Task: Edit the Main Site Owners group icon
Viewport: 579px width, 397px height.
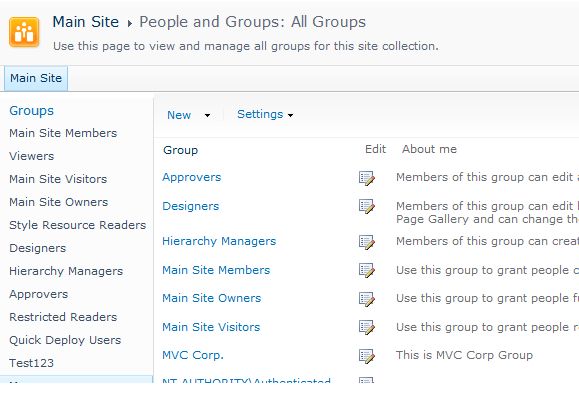Action: [x=367, y=299]
